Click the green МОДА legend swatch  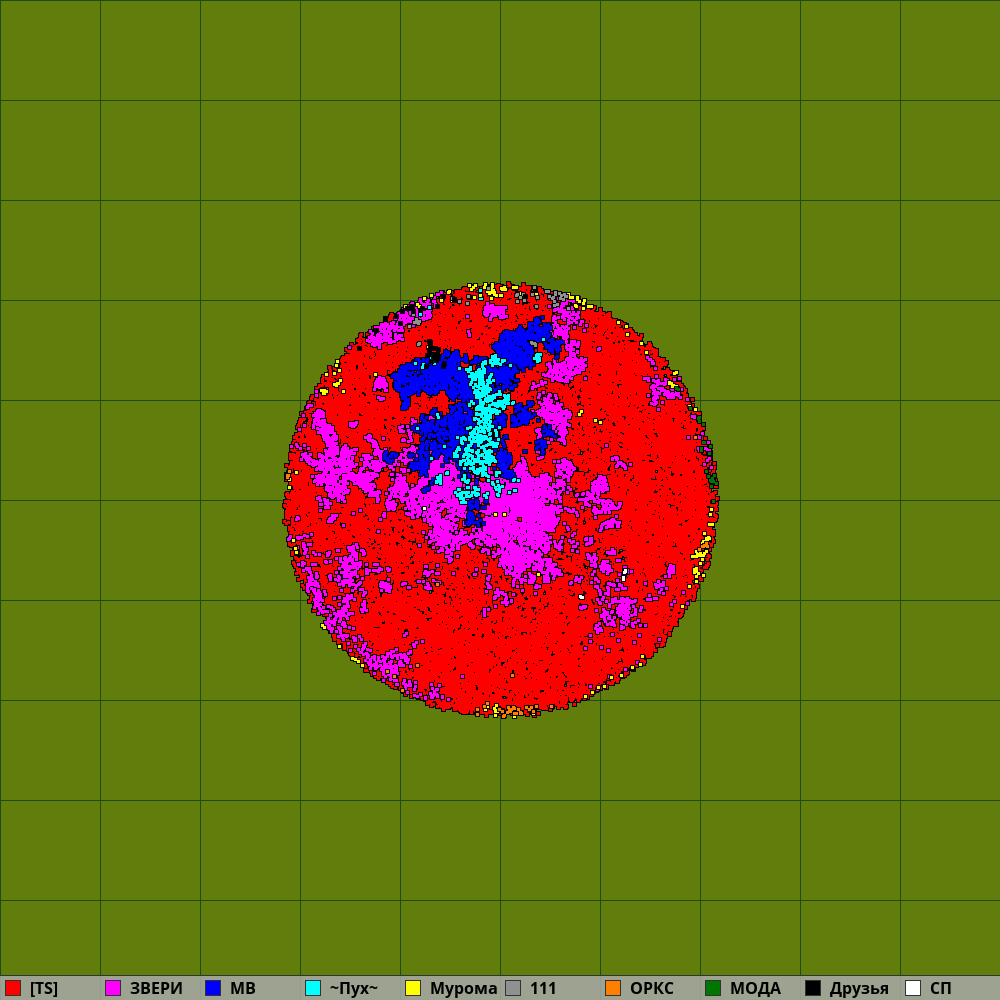[713, 988]
